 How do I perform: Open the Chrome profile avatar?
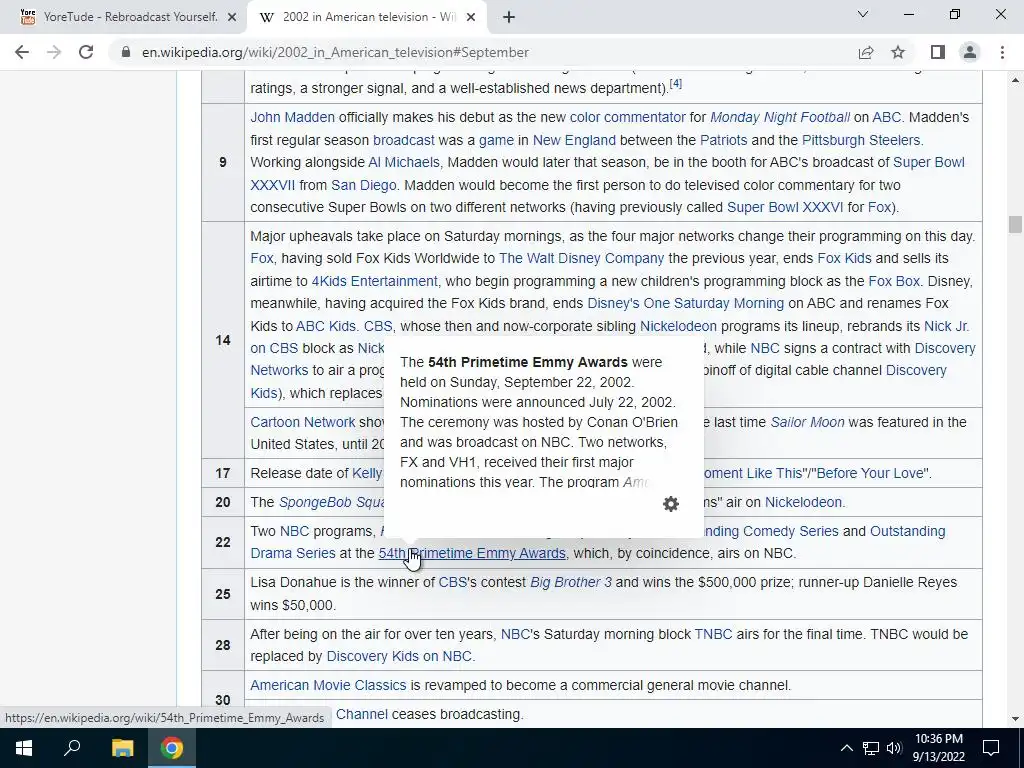click(970, 52)
